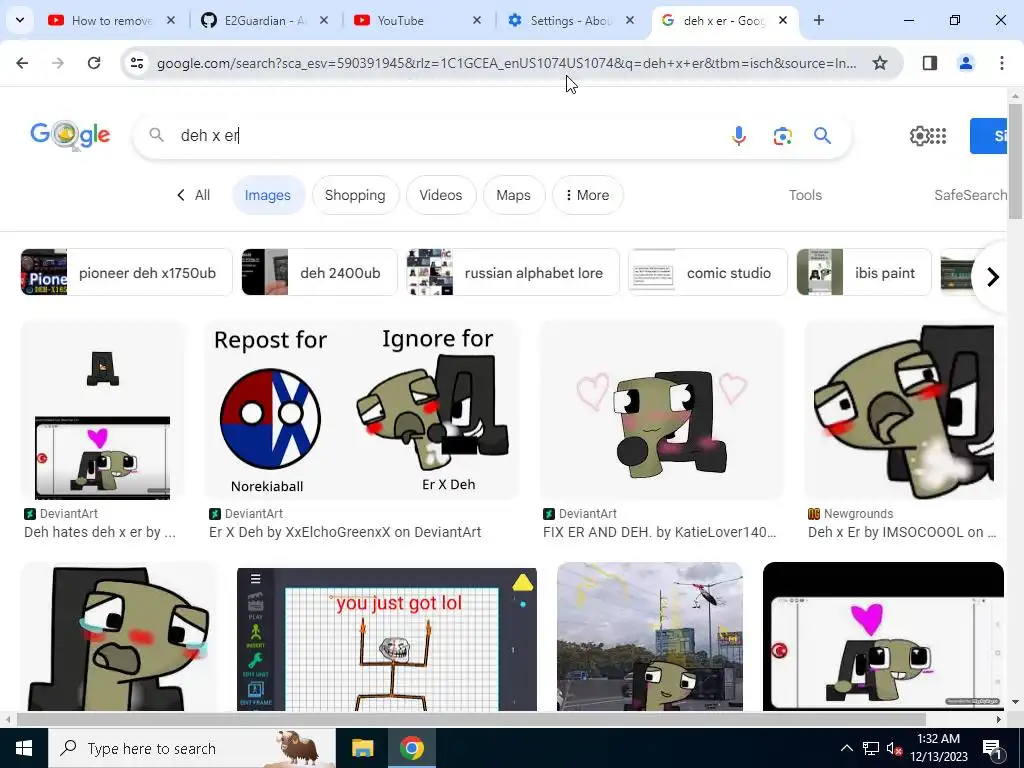The image size is (1024, 768).
Task: Open 'Er X Deh by XxElchoGreenxX' link
Action: point(345,532)
